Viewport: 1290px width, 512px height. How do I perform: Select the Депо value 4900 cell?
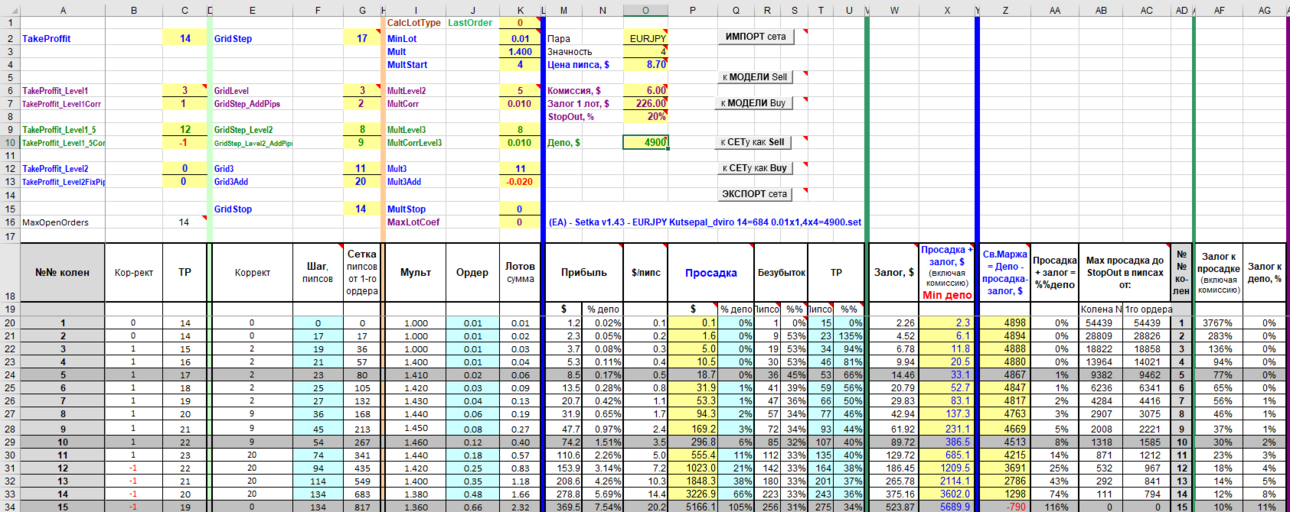coord(645,142)
